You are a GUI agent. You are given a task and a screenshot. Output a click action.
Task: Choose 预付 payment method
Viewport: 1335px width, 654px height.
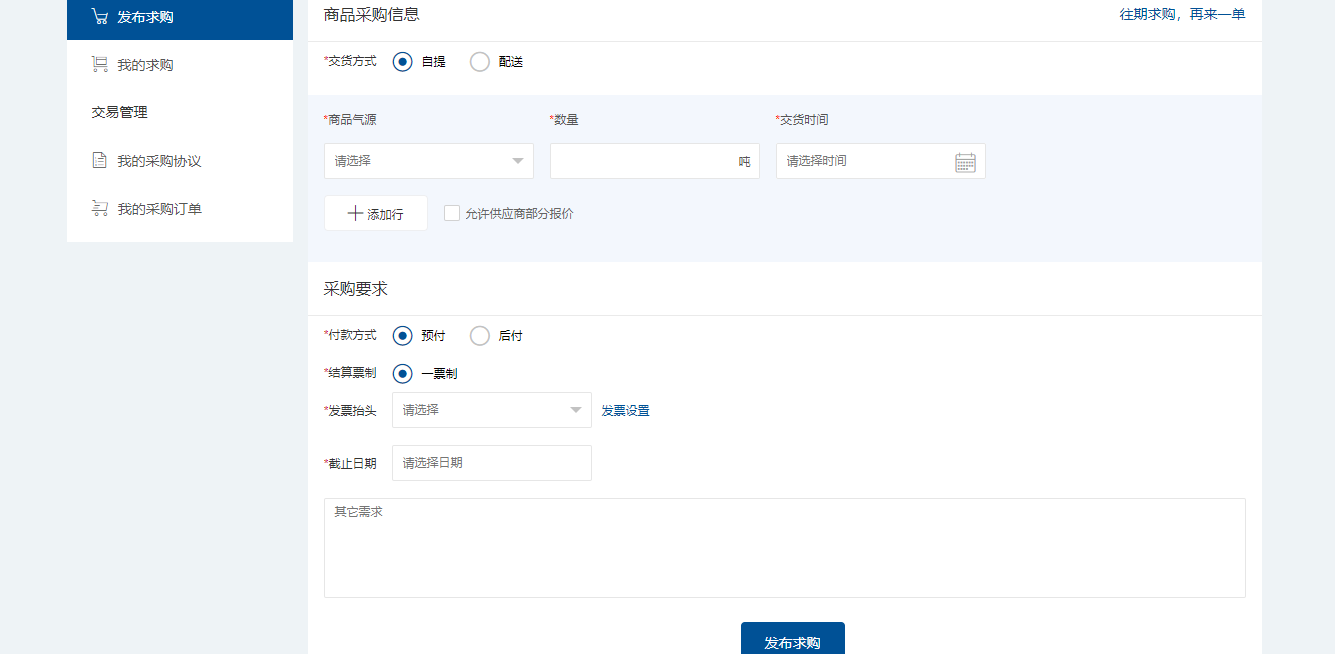coord(403,336)
